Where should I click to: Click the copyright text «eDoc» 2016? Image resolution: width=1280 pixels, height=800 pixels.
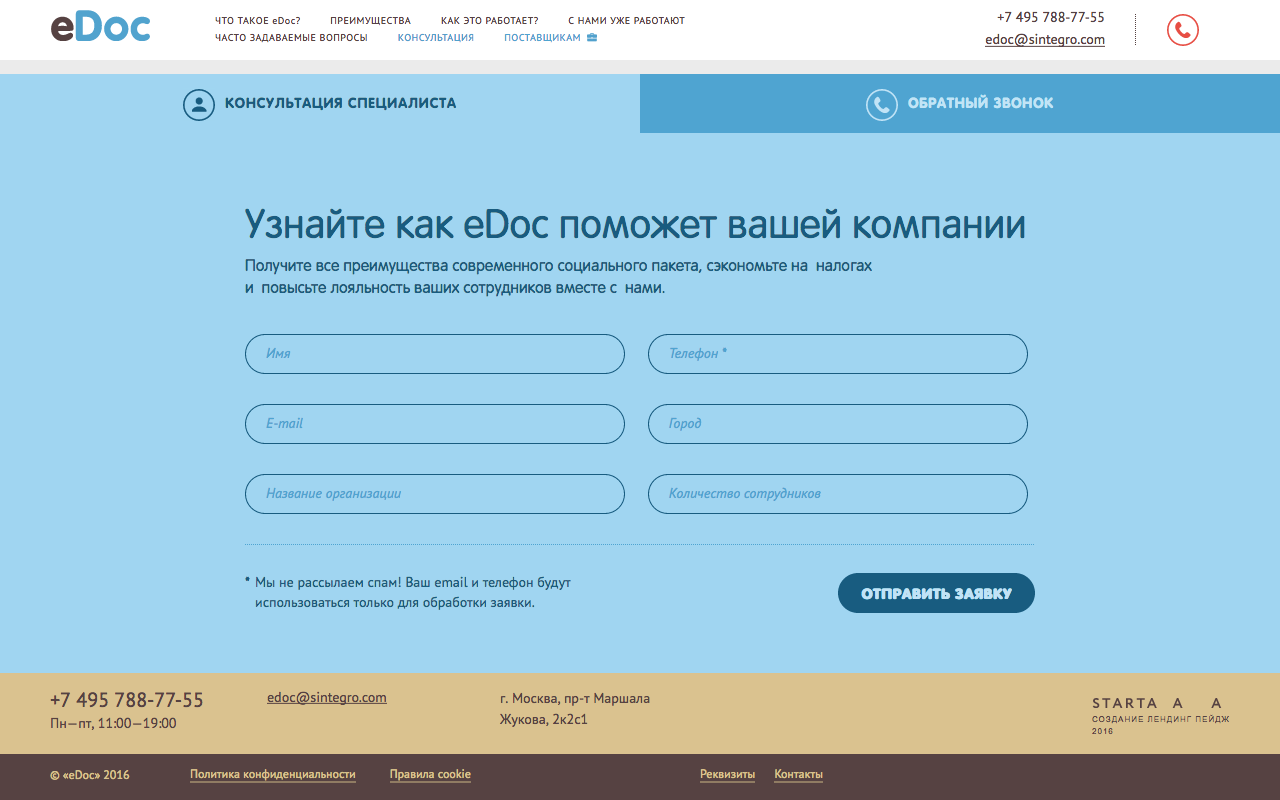[x=90, y=775]
